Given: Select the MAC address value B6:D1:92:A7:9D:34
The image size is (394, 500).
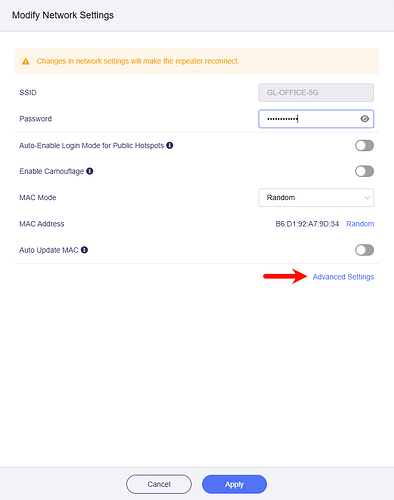Looking at the screenshot, I should click(x=307, y=224).
